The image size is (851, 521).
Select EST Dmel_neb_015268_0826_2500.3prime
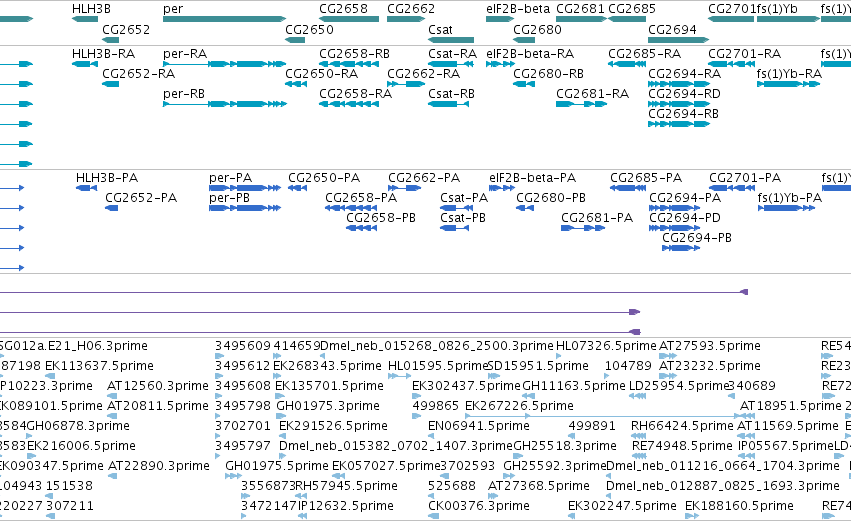437,346
